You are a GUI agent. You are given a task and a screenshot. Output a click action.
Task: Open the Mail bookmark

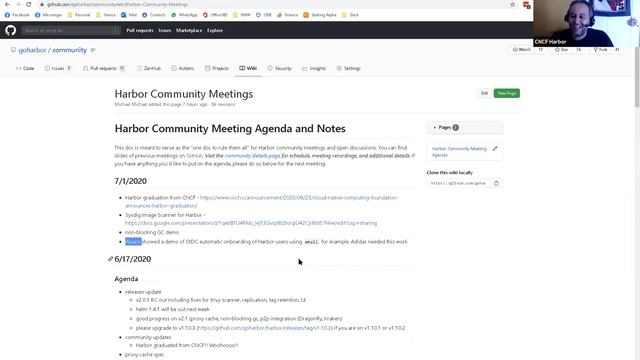coord(129,15)
